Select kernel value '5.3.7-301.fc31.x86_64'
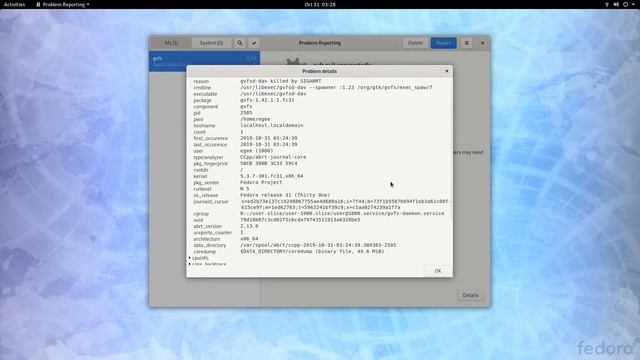 click(271, 176)
